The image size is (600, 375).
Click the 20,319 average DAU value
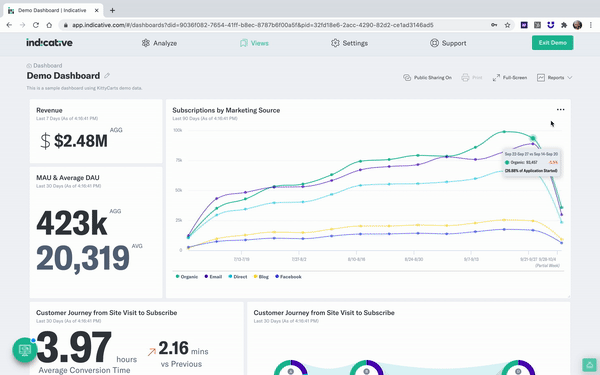pos(83,258)
